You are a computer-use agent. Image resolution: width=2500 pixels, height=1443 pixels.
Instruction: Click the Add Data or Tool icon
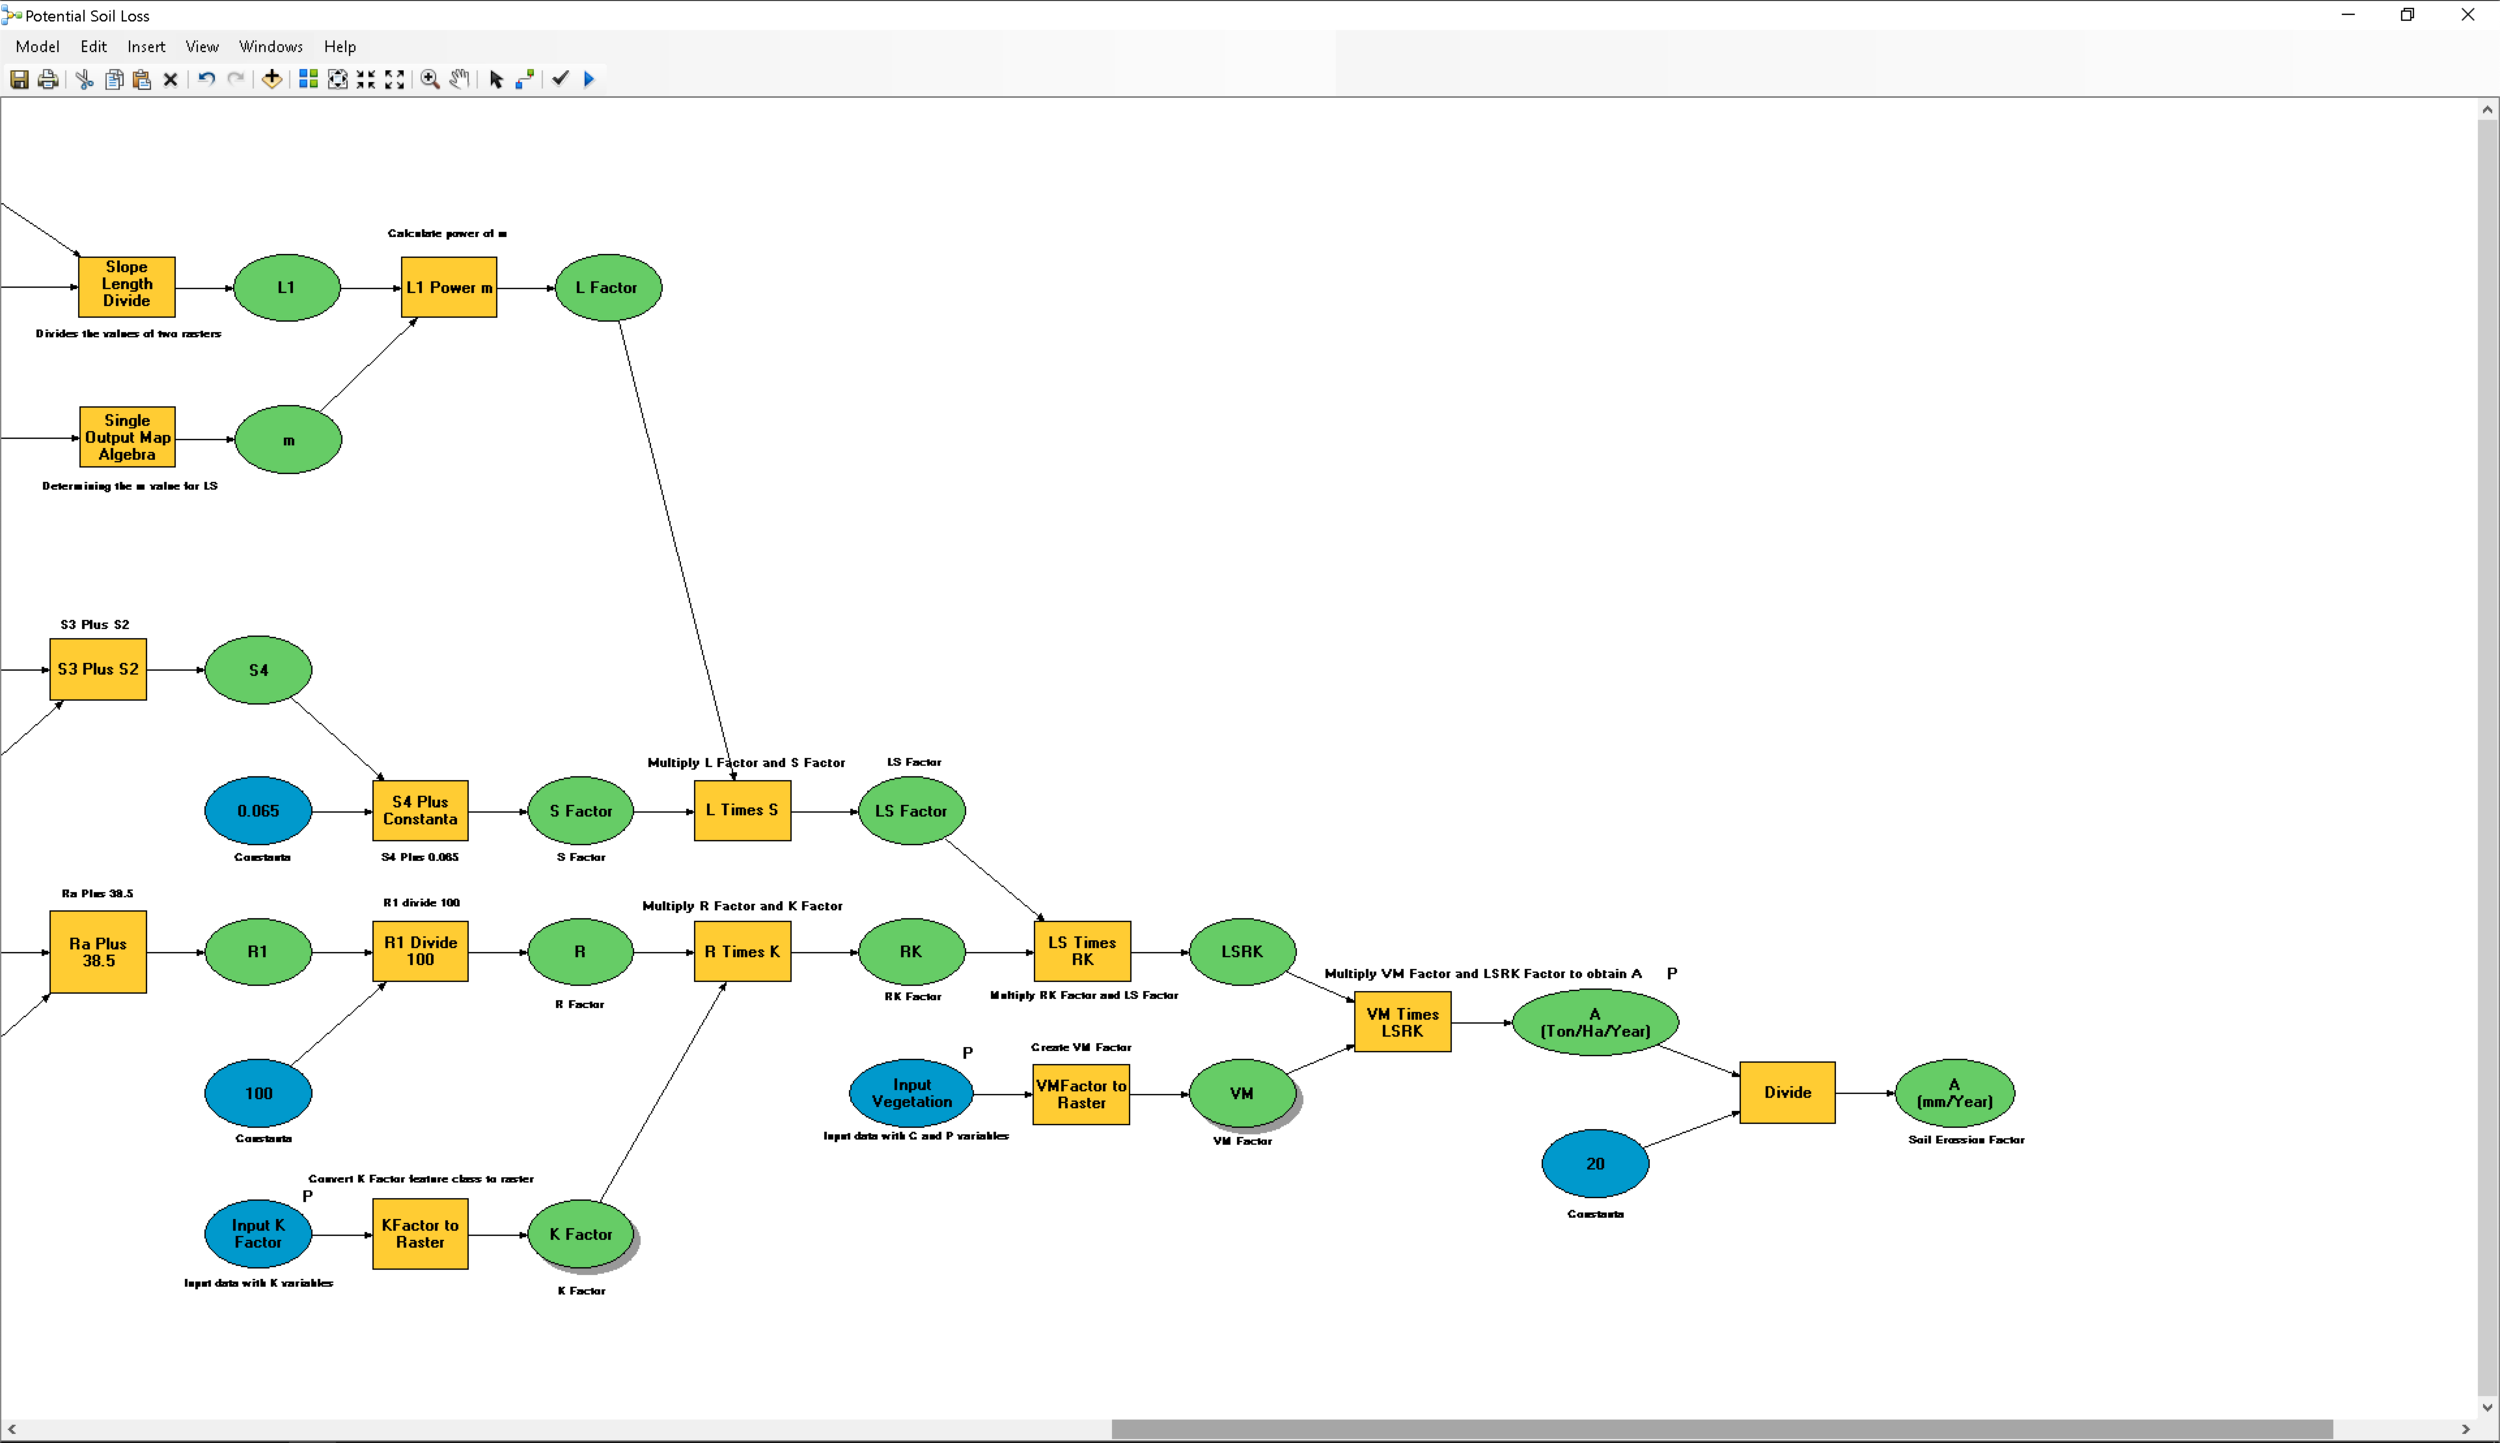coord(272,79)
